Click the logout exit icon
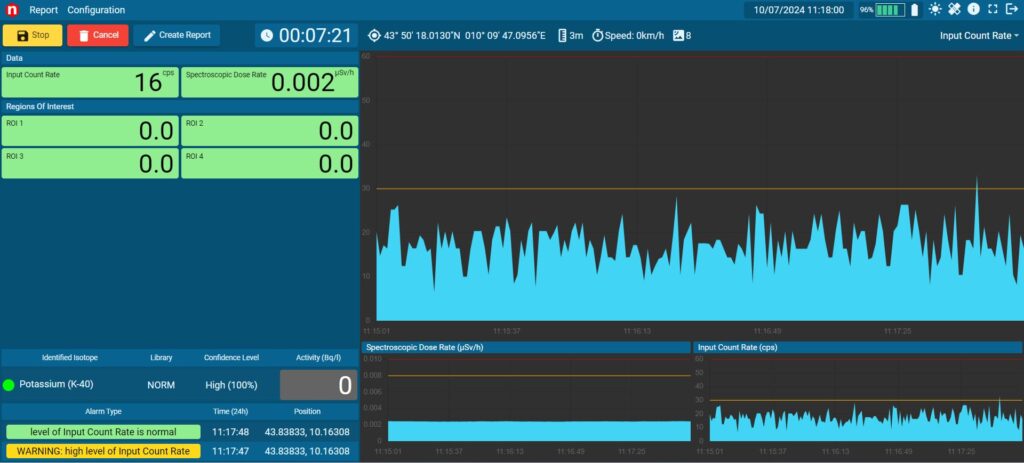1024x463 pixels. click(x=1012, y=10)
